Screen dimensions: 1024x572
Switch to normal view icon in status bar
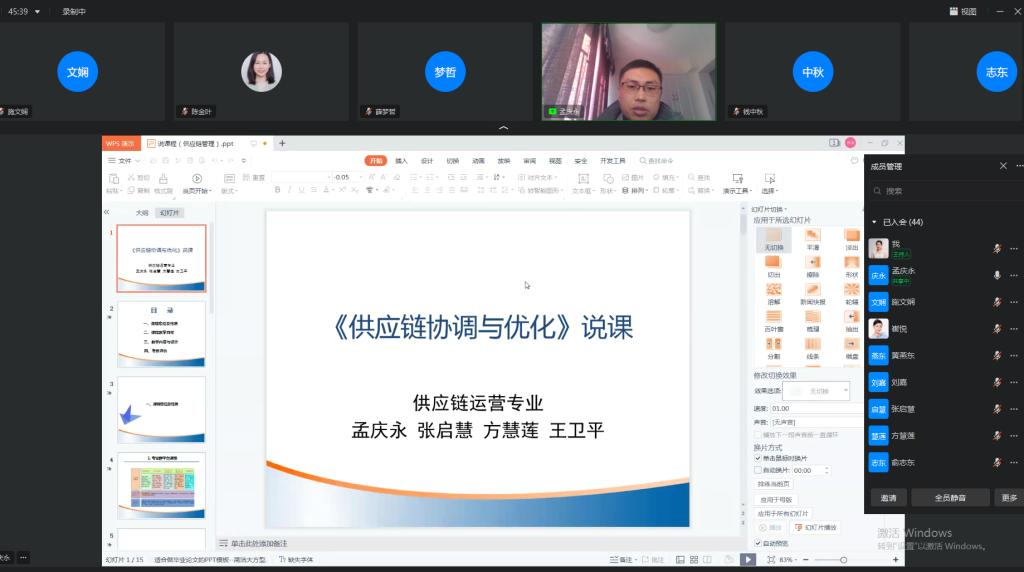[680, 560]
